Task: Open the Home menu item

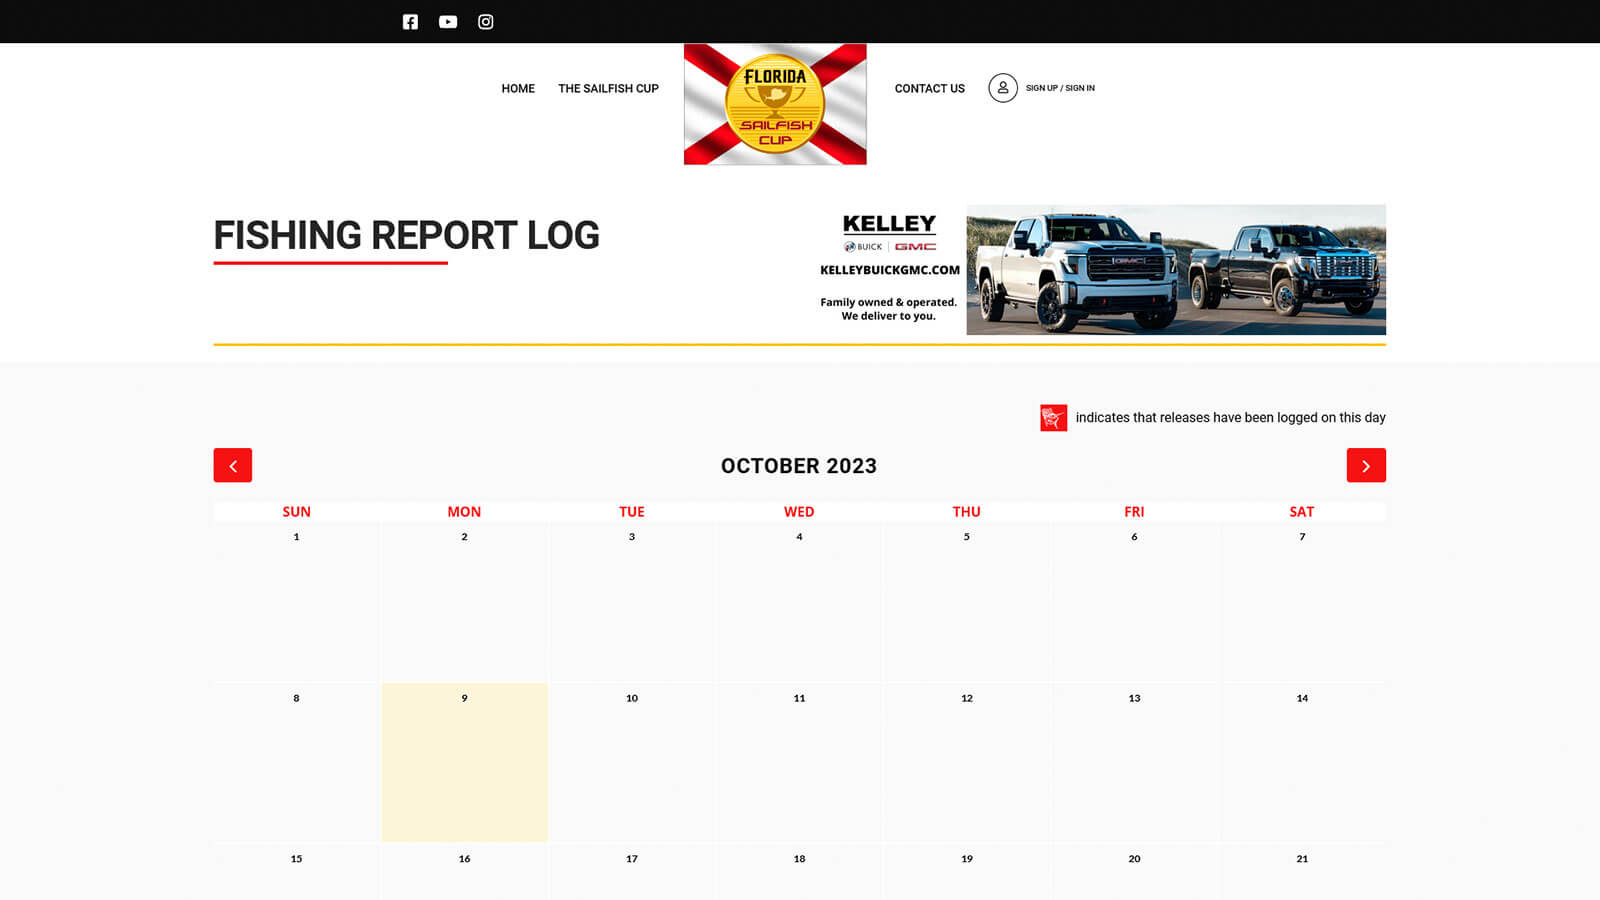Action: coord(518,89)
